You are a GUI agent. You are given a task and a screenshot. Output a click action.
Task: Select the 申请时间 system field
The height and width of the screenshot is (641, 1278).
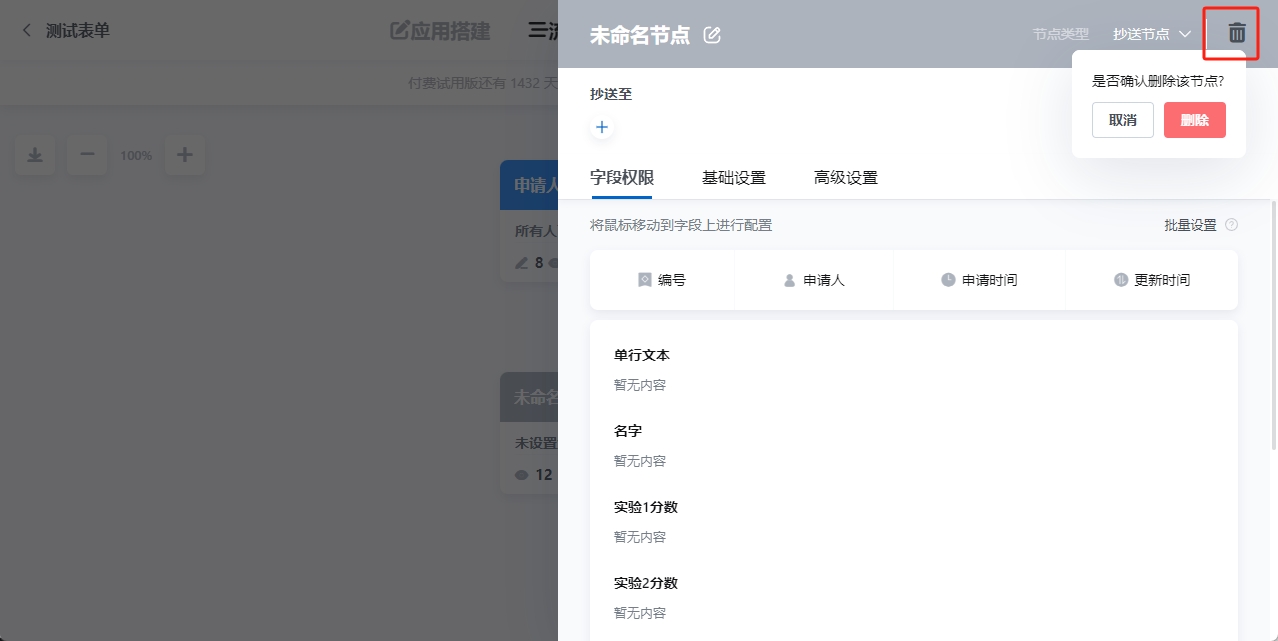979,280
